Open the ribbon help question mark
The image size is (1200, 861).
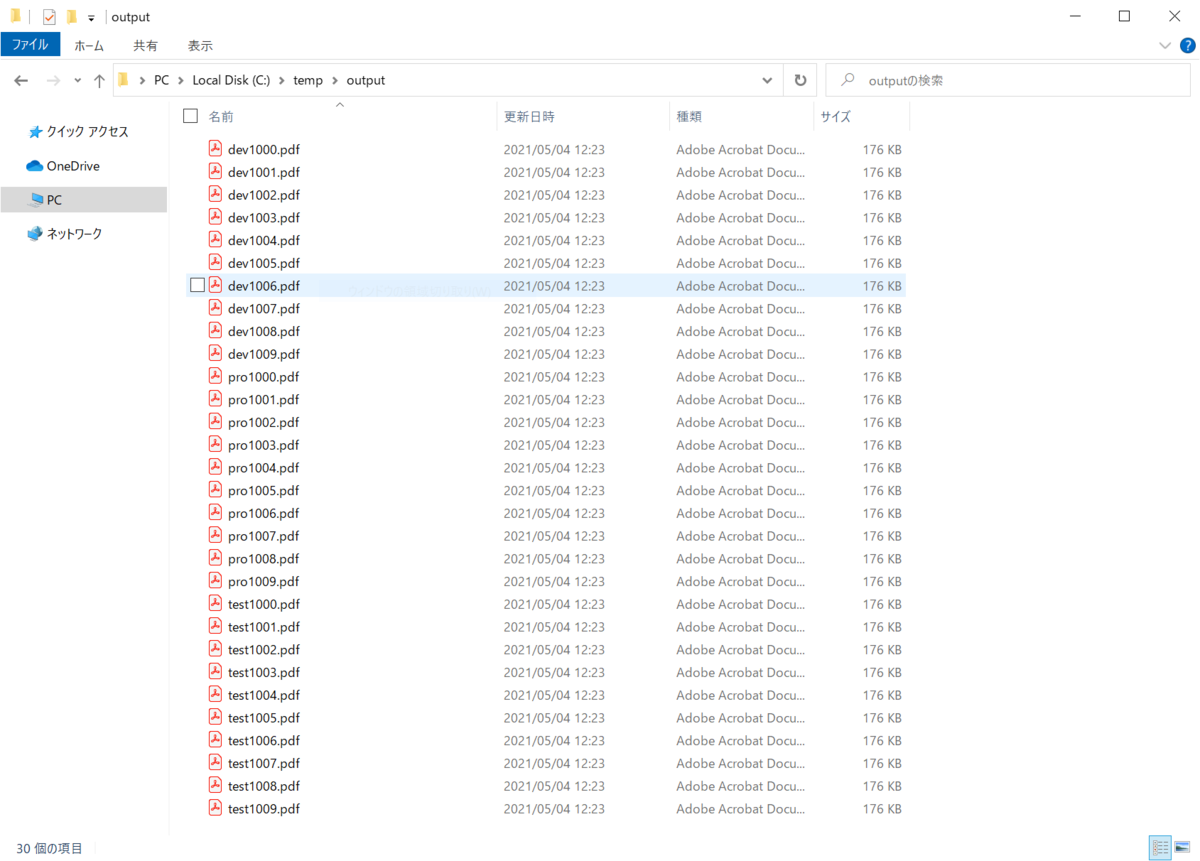click(x=1188, y=45)
